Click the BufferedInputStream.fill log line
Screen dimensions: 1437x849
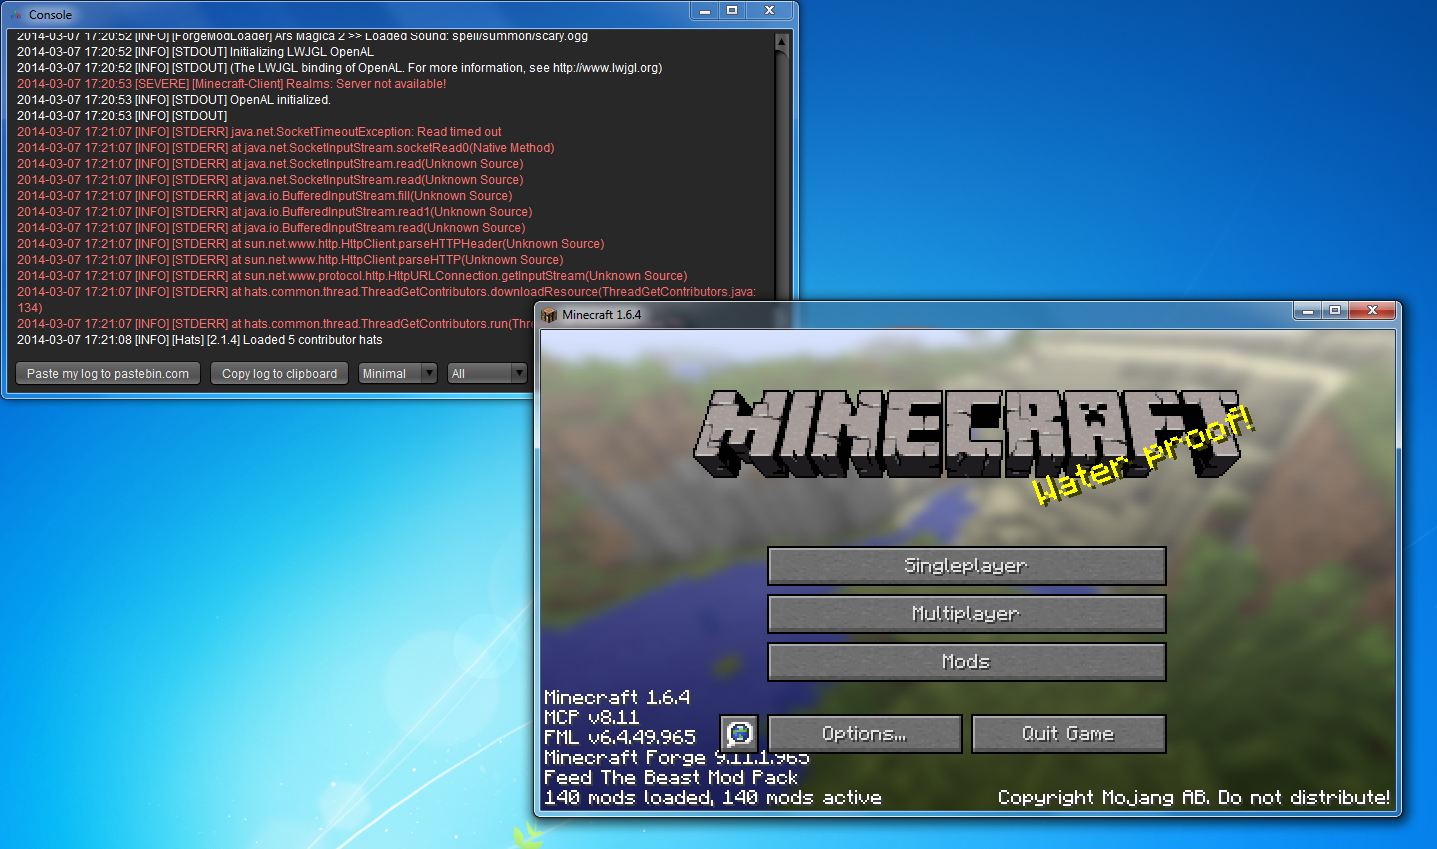[265, 196]
